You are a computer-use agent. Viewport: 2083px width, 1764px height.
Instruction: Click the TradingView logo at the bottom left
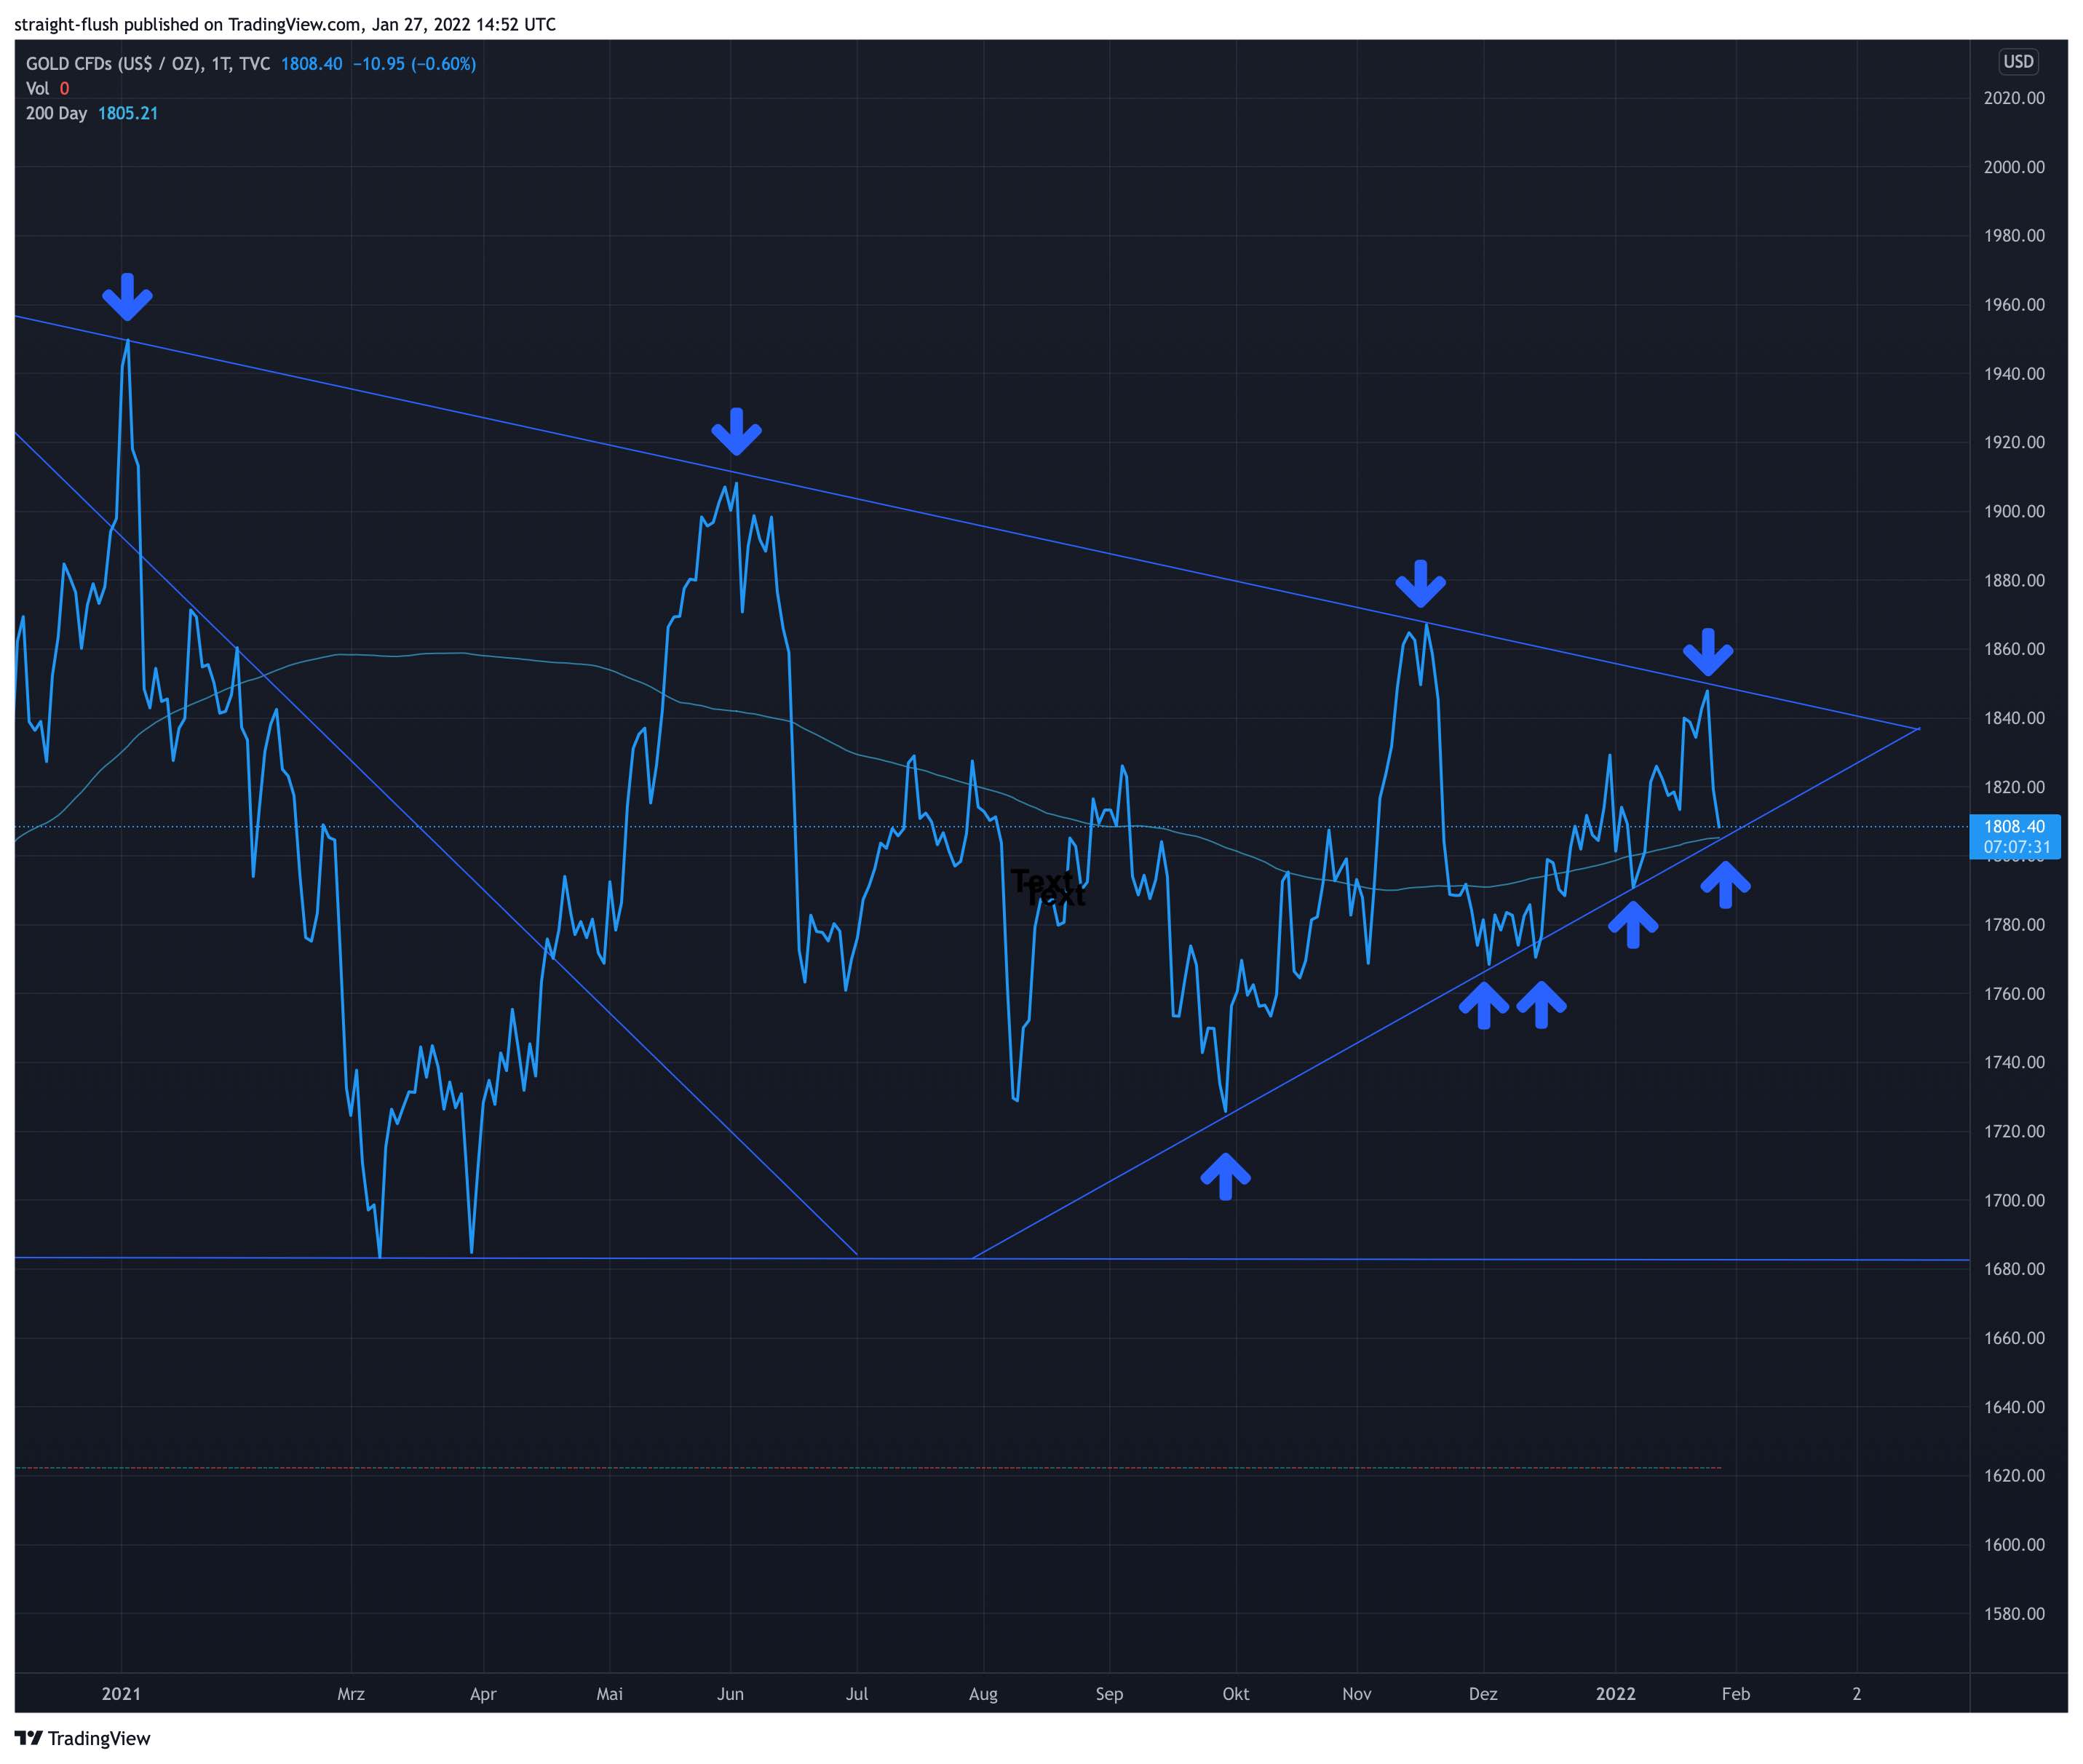(83, 1738)
